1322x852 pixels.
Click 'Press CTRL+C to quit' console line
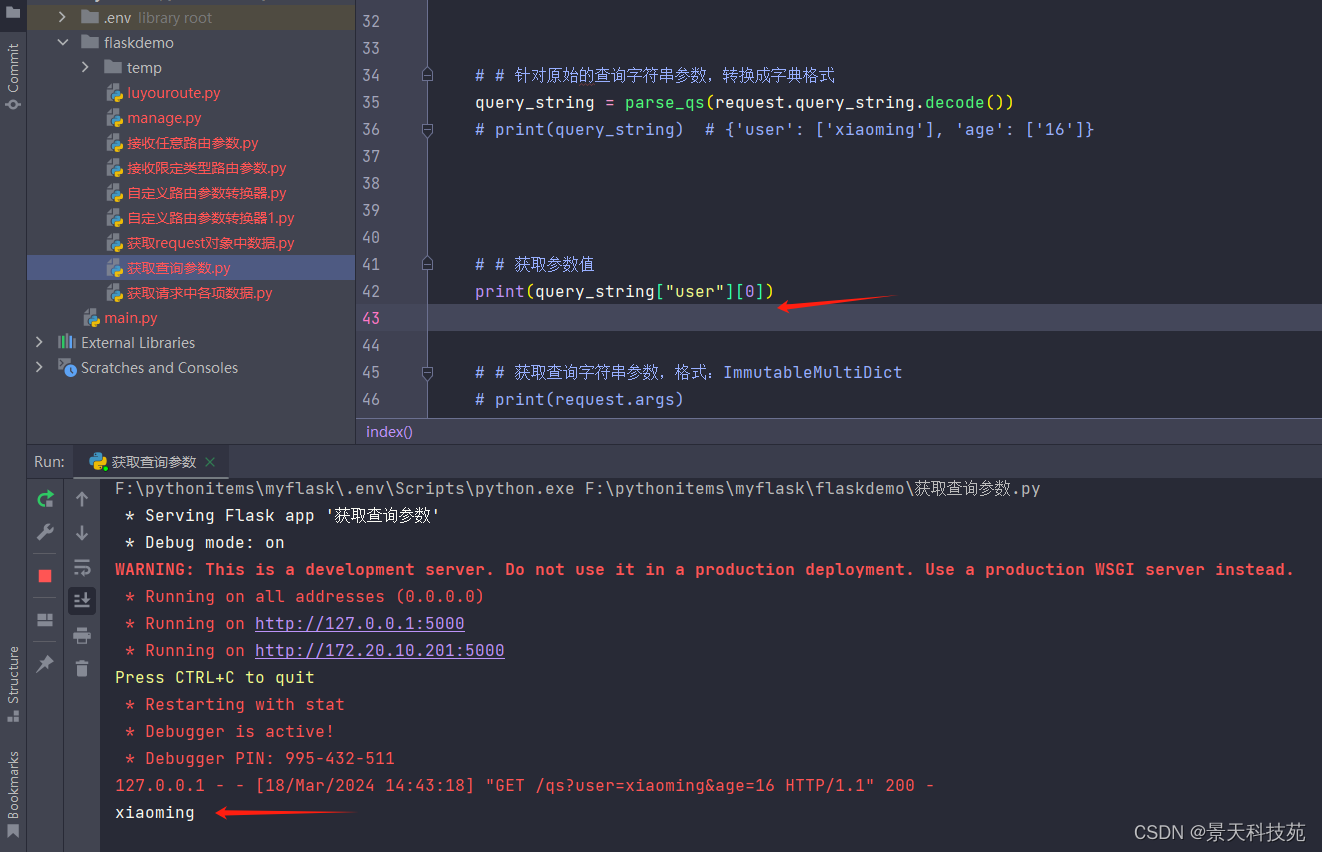tap(215, 677)
